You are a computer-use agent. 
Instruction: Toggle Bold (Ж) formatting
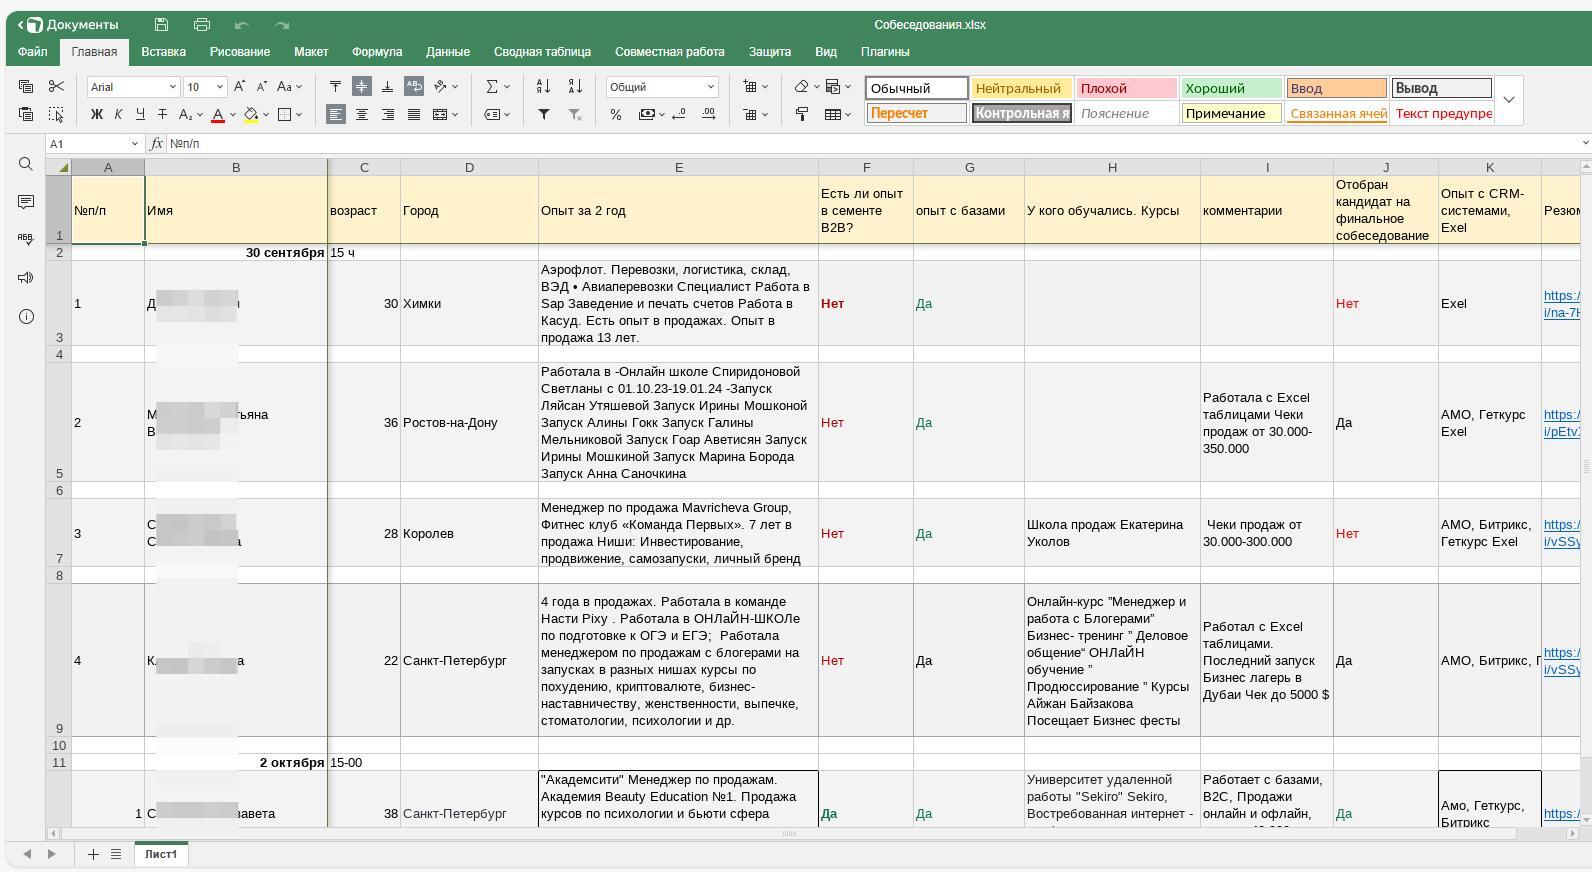[97, 115]
